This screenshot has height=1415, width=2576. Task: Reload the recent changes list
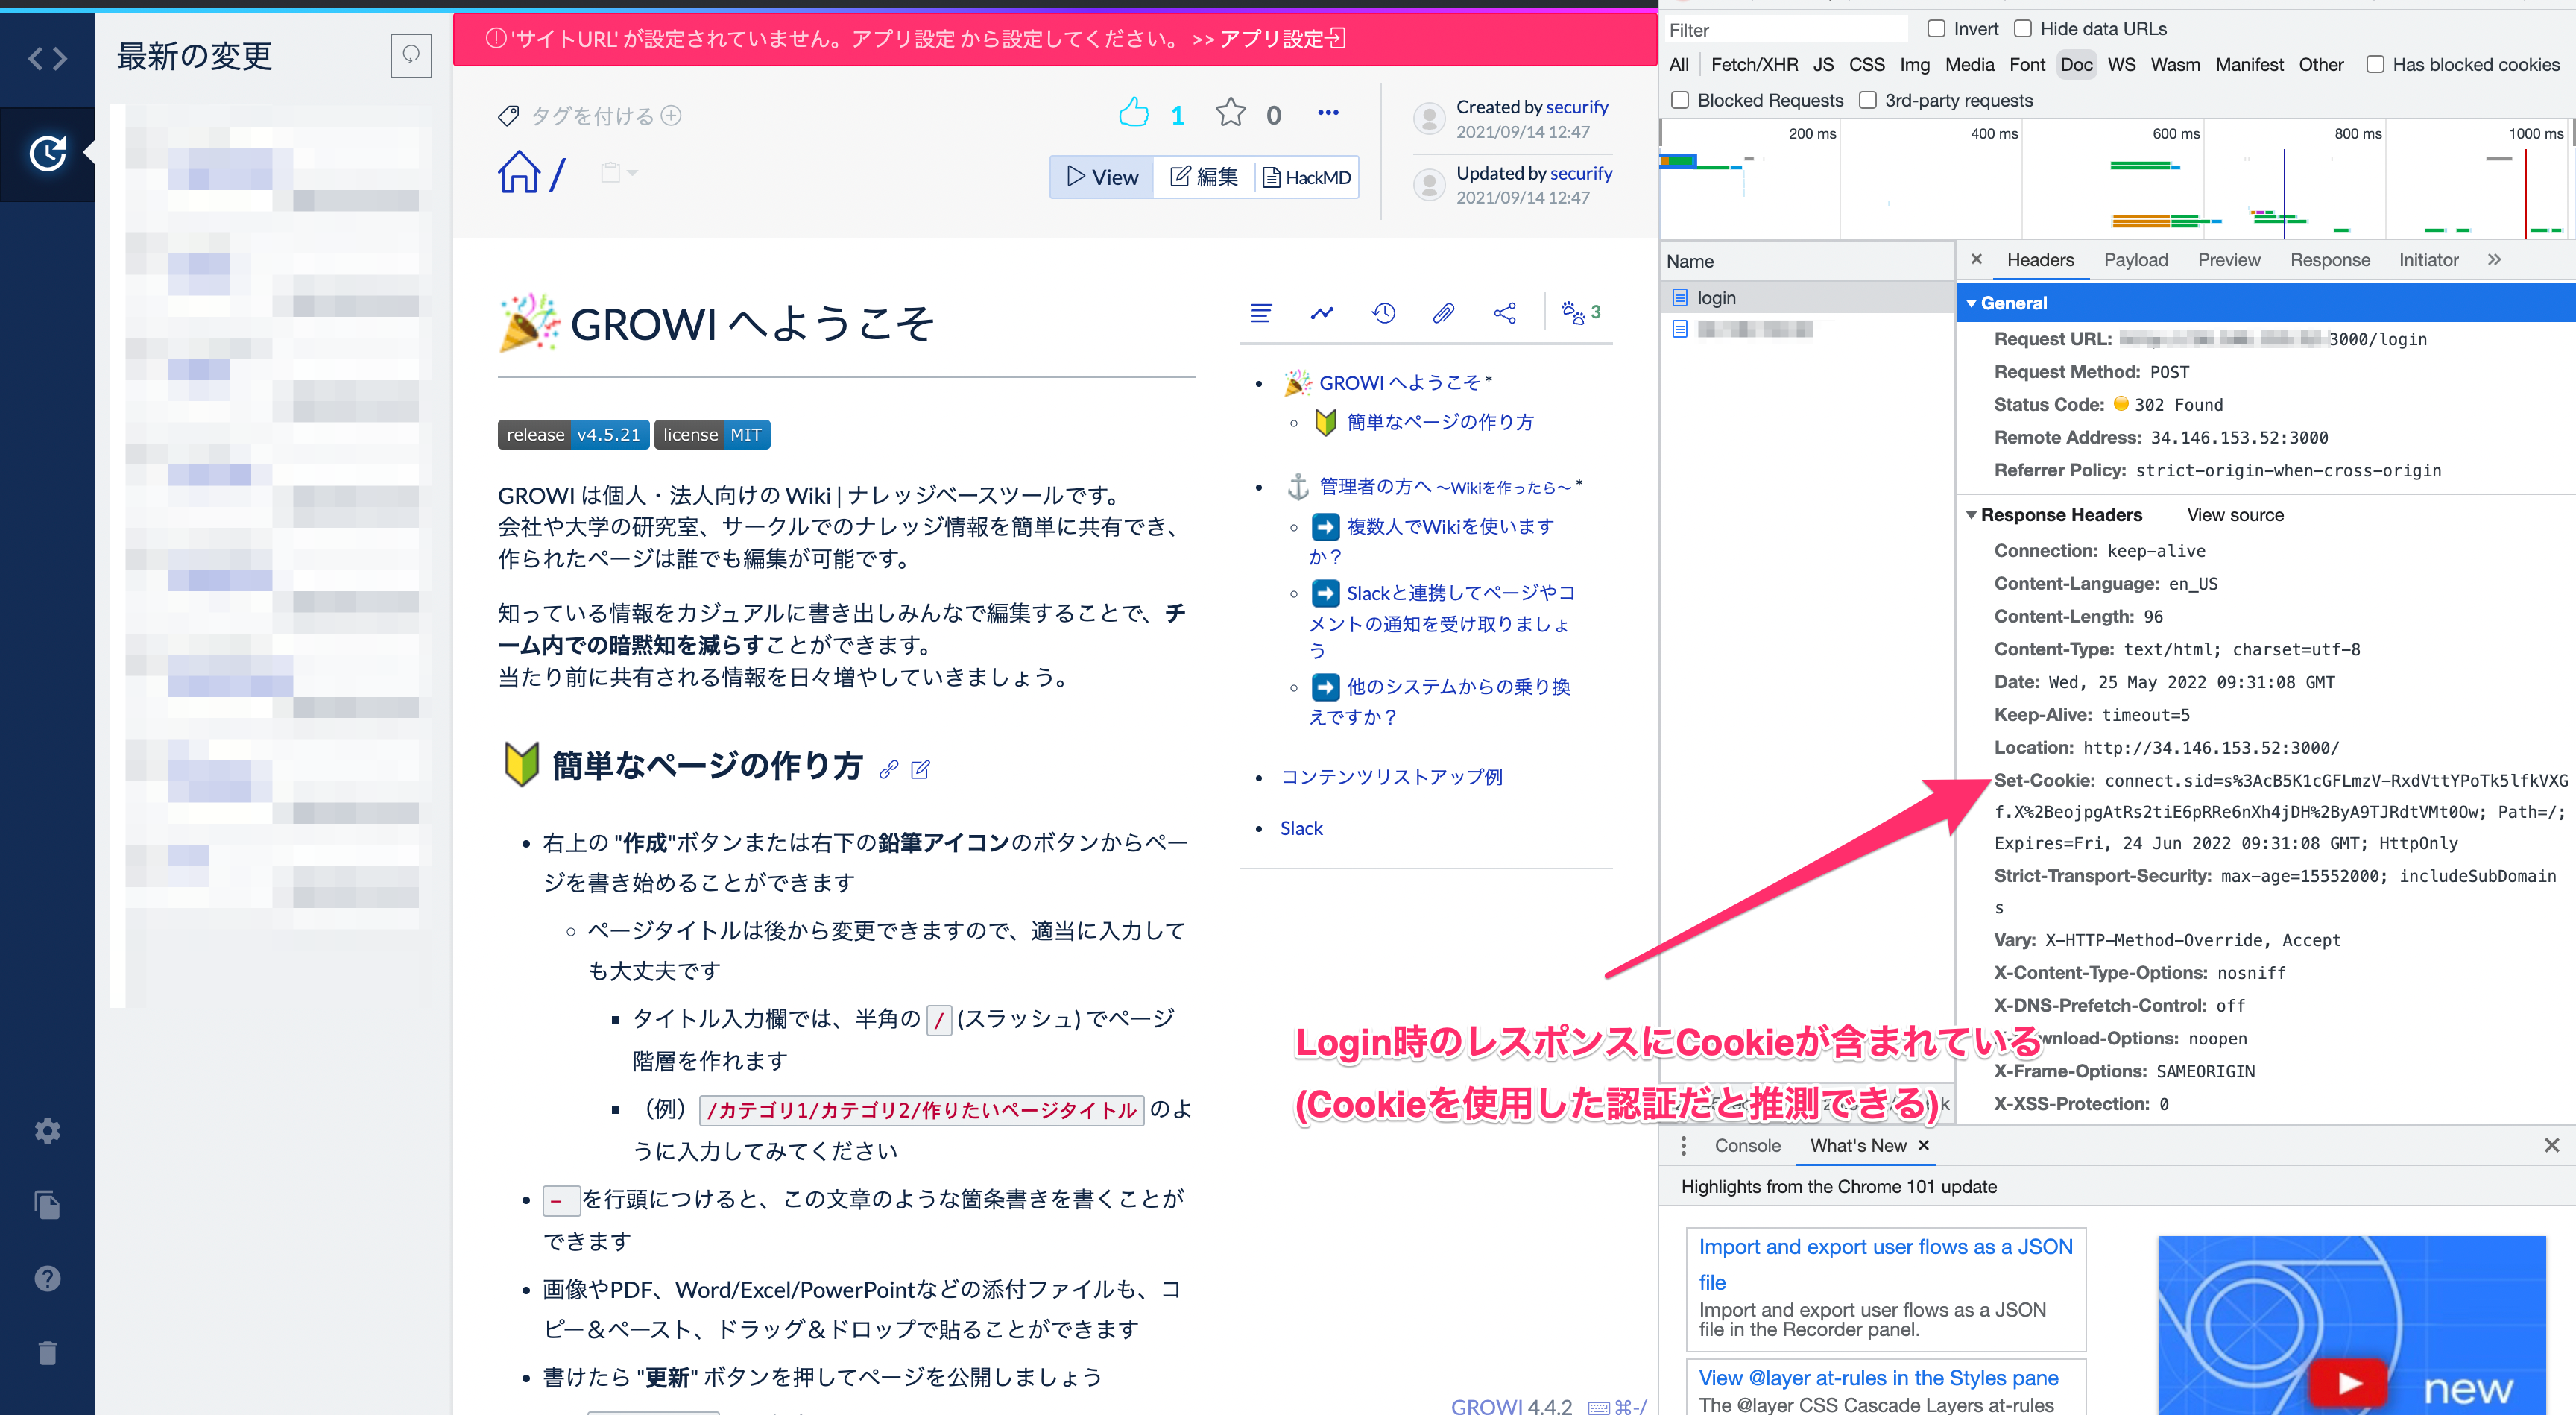pos(411,55)
